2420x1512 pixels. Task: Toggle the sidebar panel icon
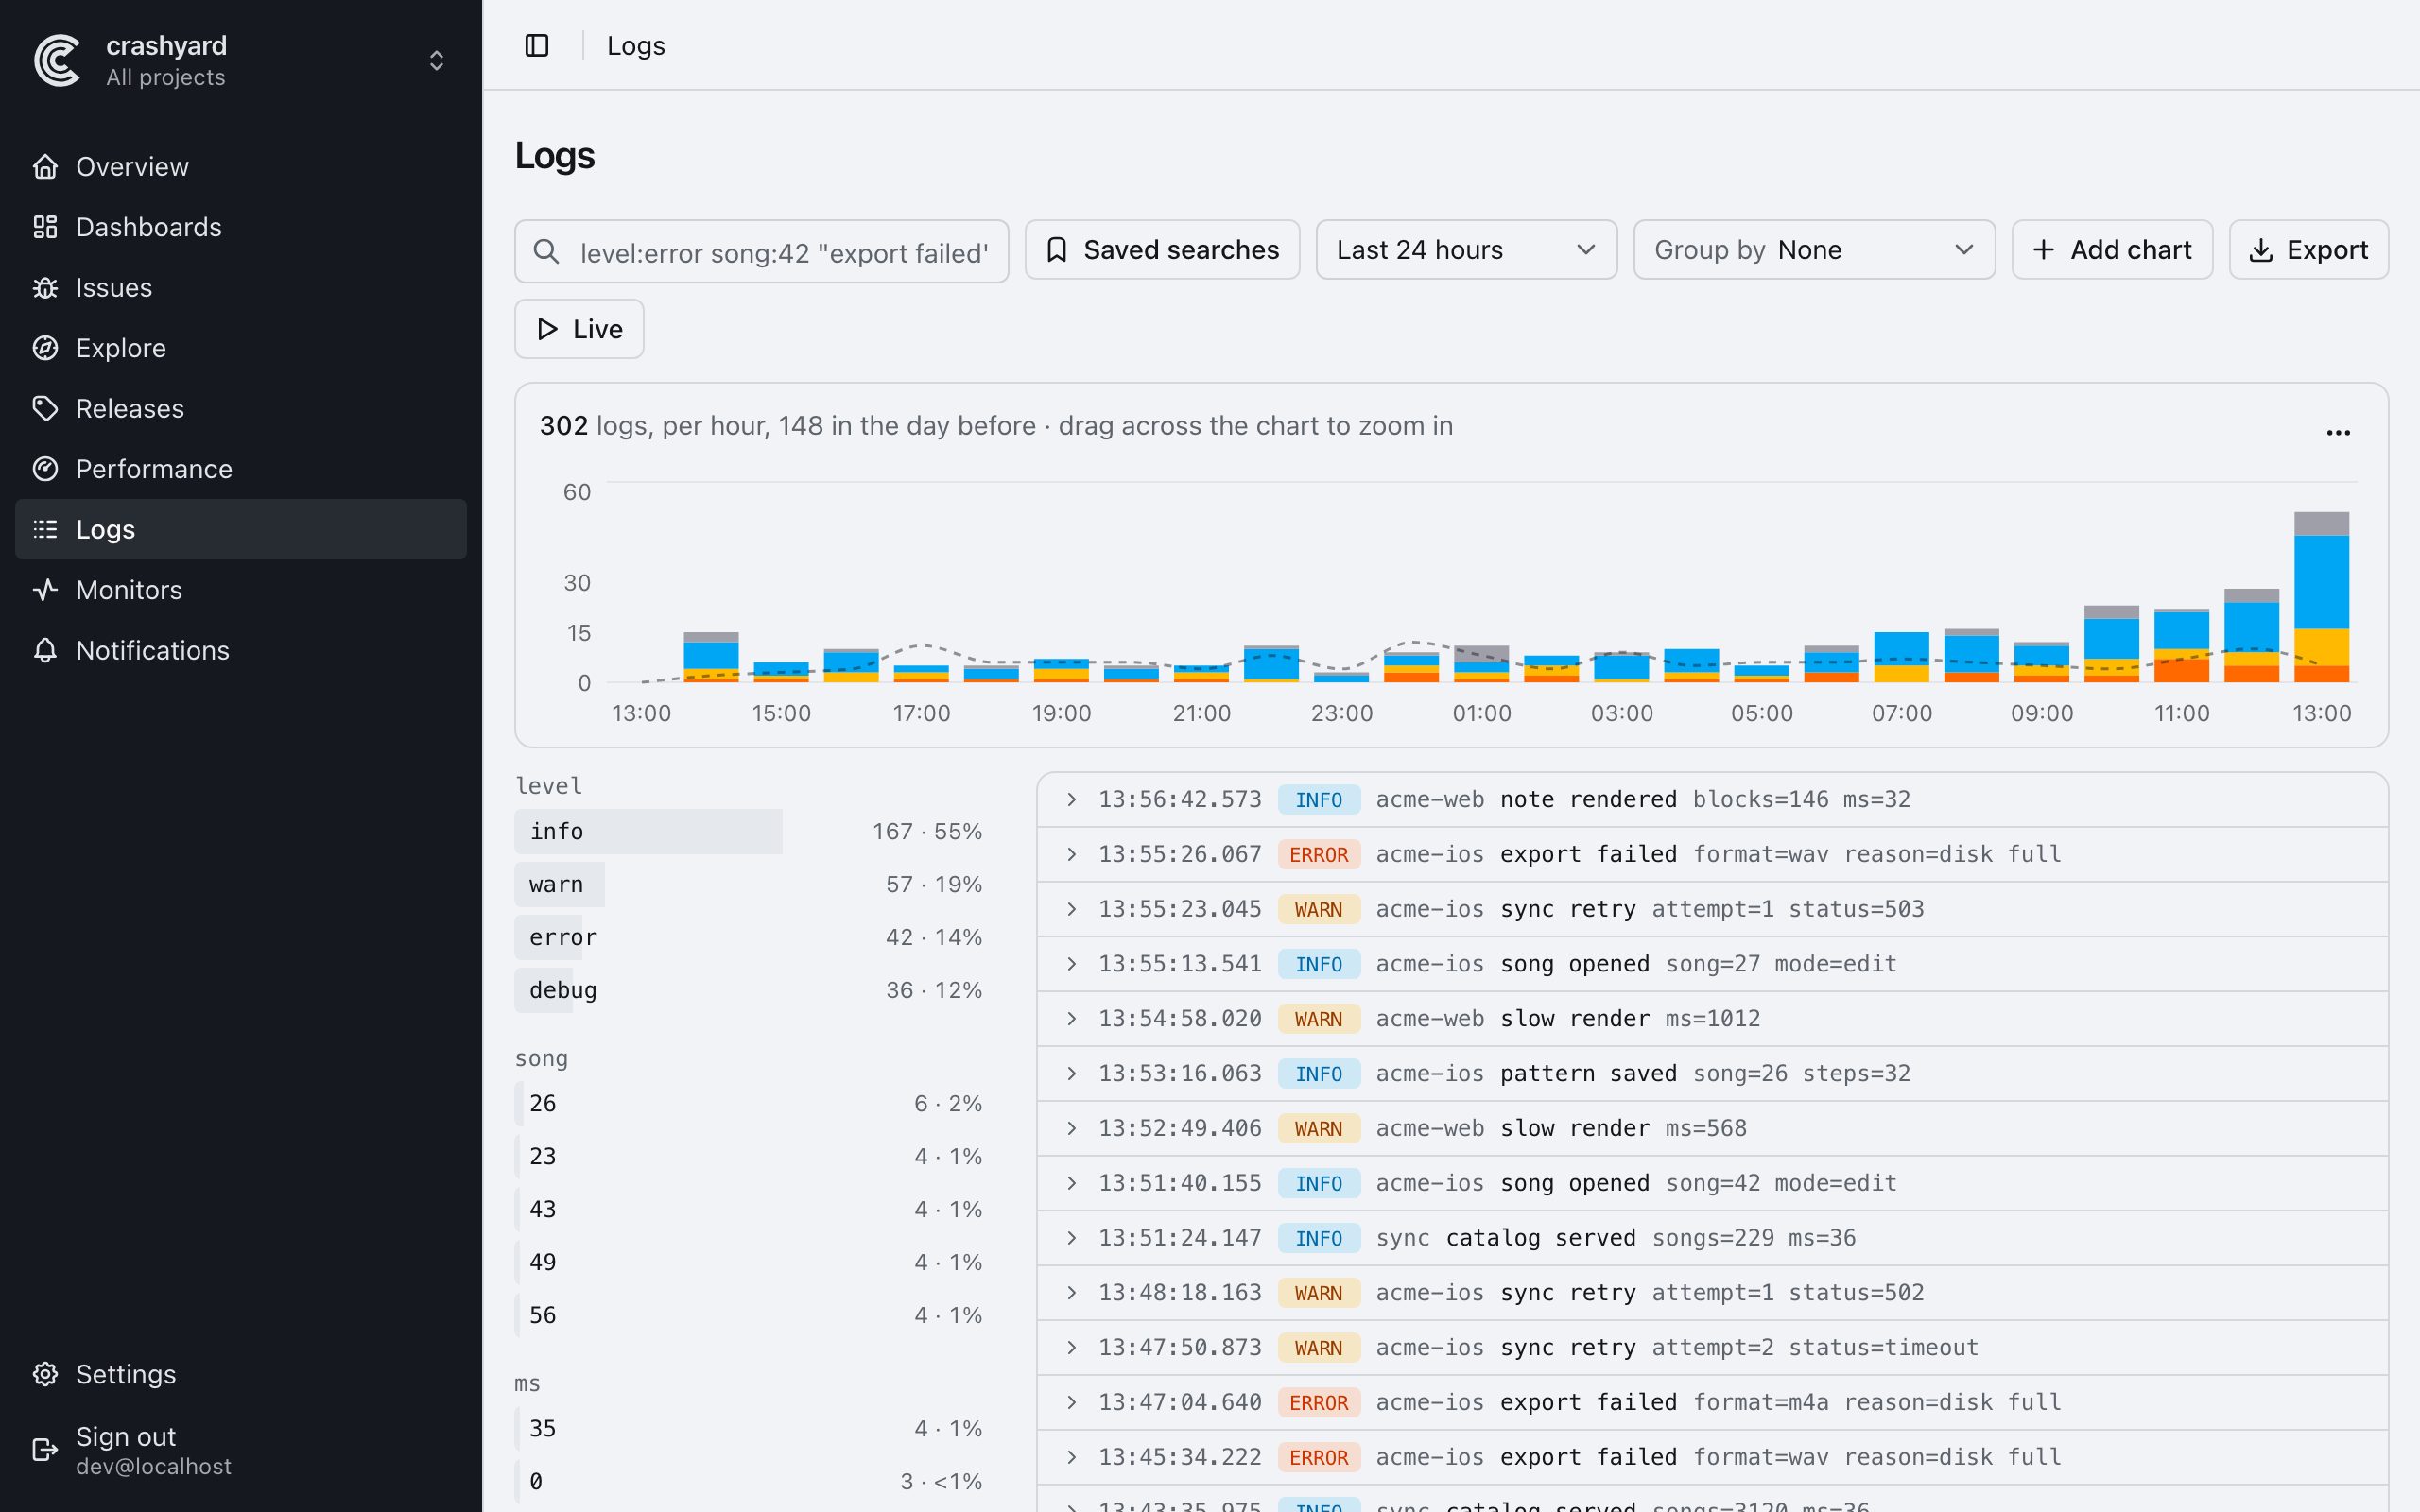(537, 45)
